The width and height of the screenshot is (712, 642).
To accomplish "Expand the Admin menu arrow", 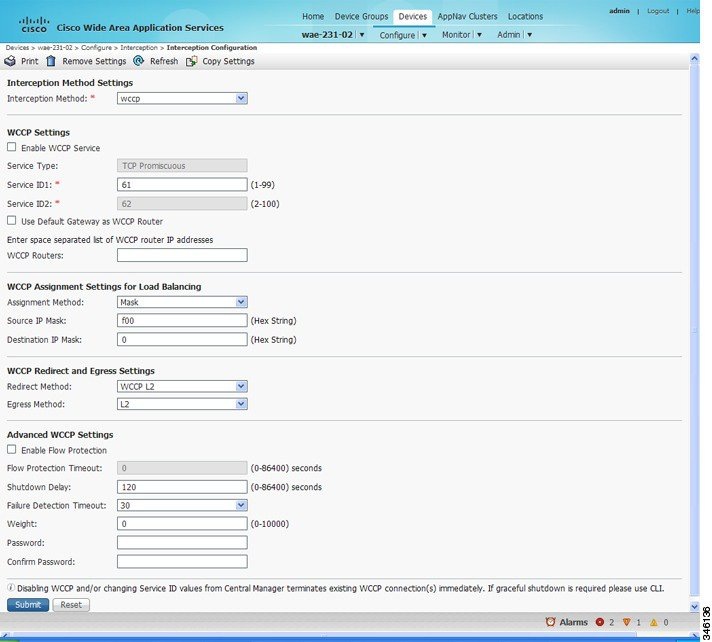I will [x=529, y=35].
